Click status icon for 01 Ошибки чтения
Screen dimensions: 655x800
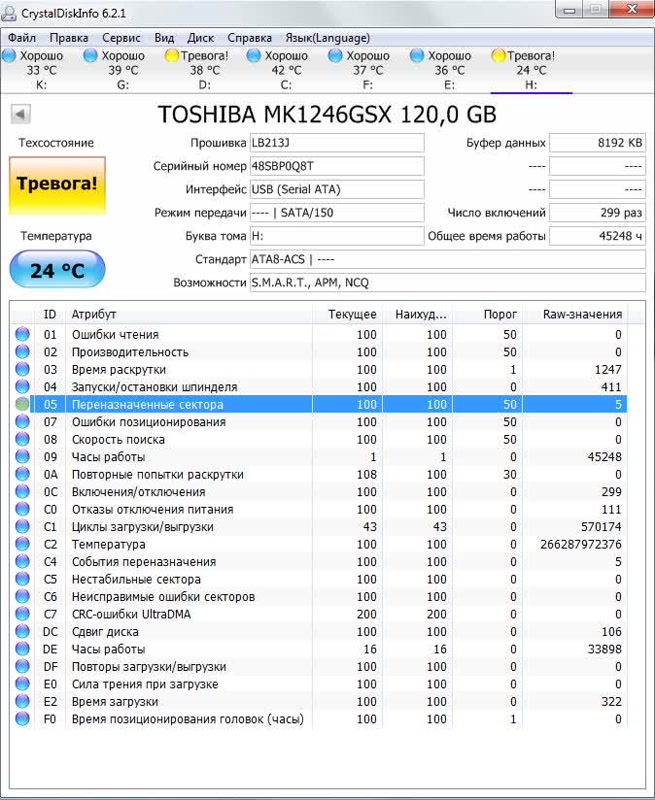[x=22, y=334]
